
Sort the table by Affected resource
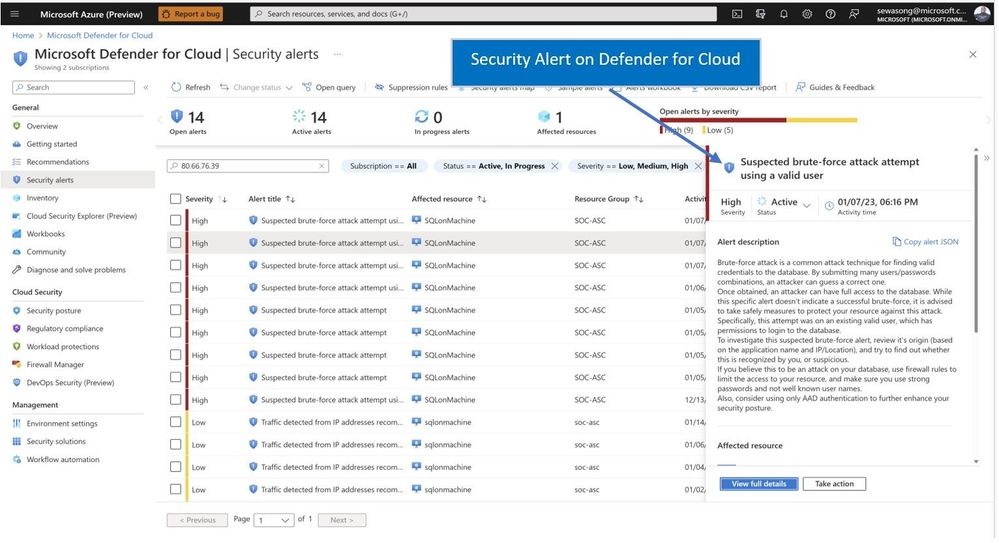[449, 199]
